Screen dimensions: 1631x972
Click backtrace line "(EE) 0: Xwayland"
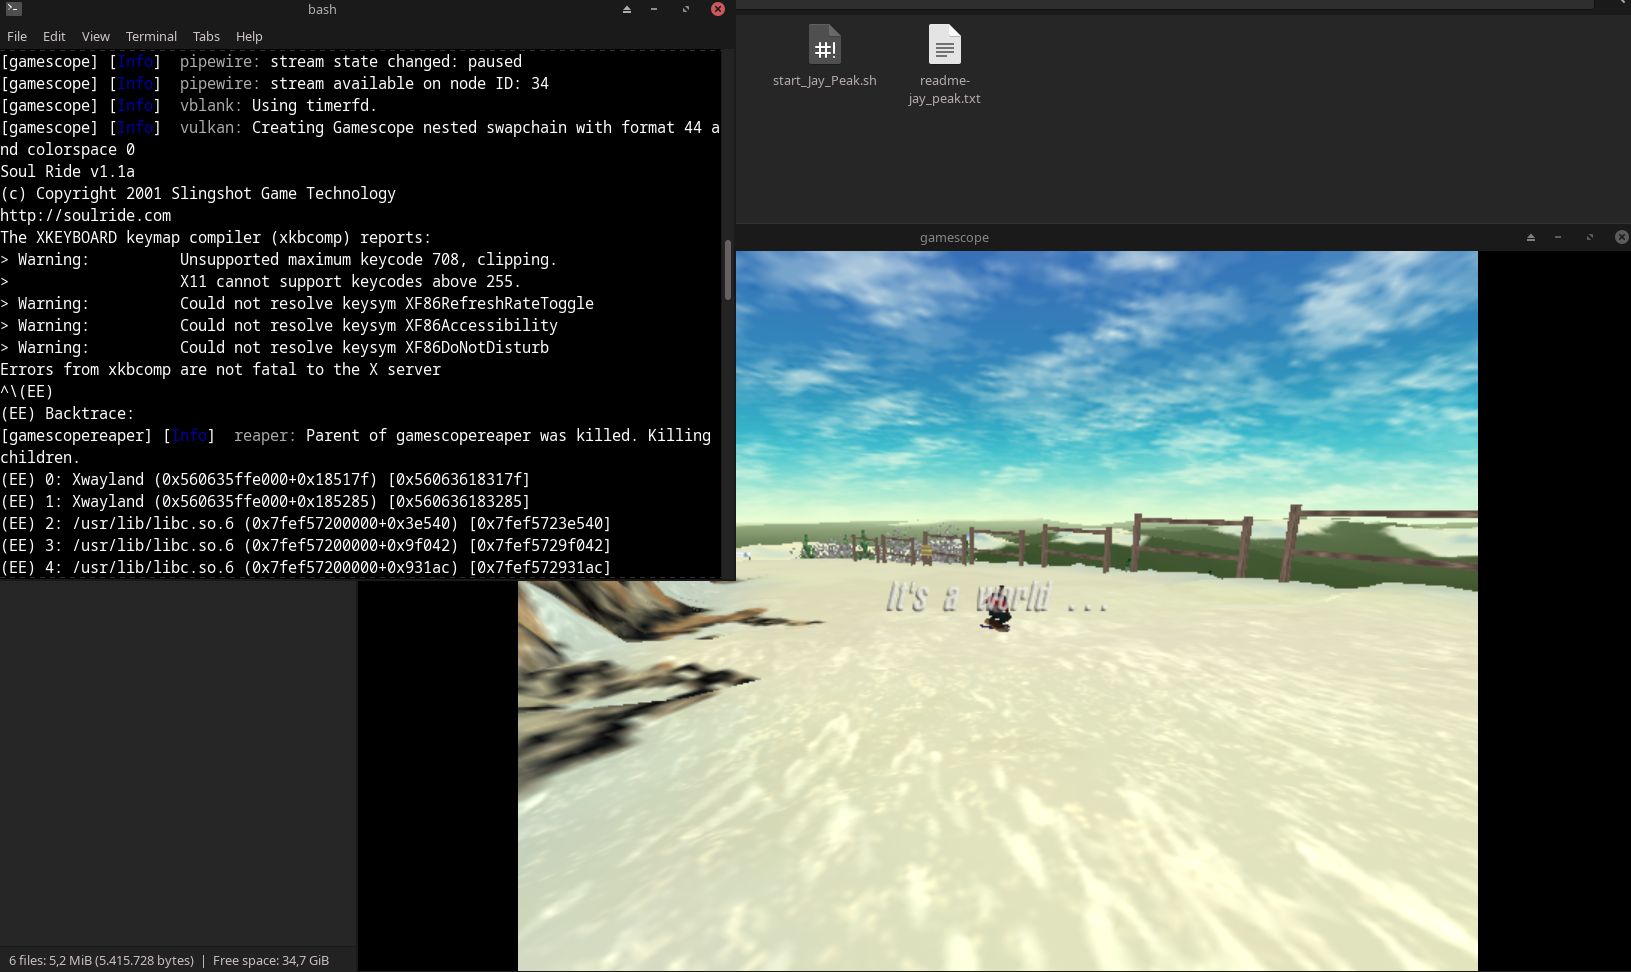point(265,479)
